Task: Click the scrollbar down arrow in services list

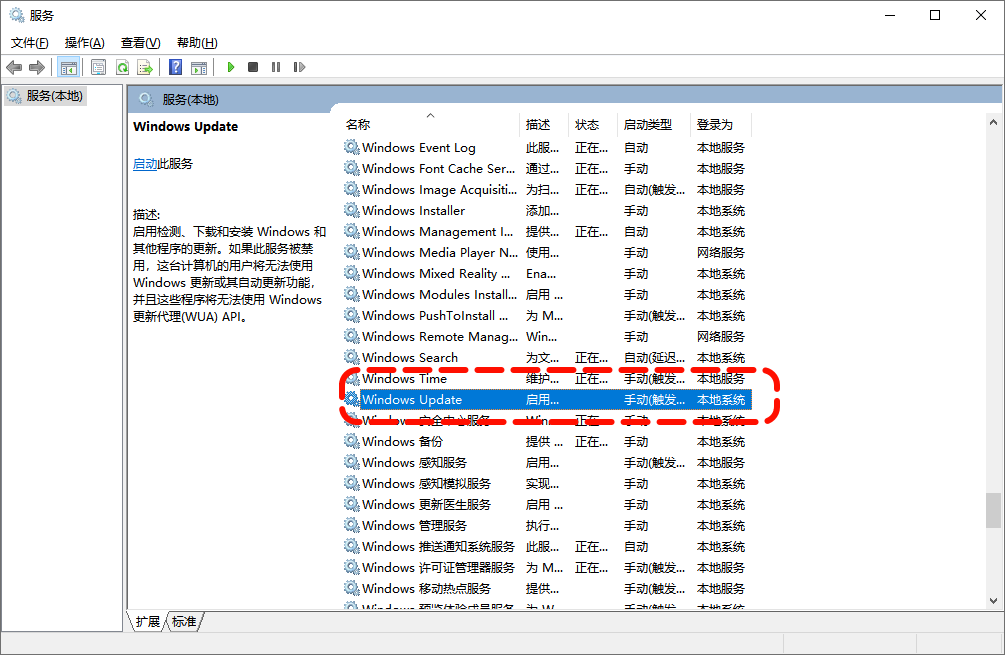Action: pyautogui.click(x=993, y=601)
